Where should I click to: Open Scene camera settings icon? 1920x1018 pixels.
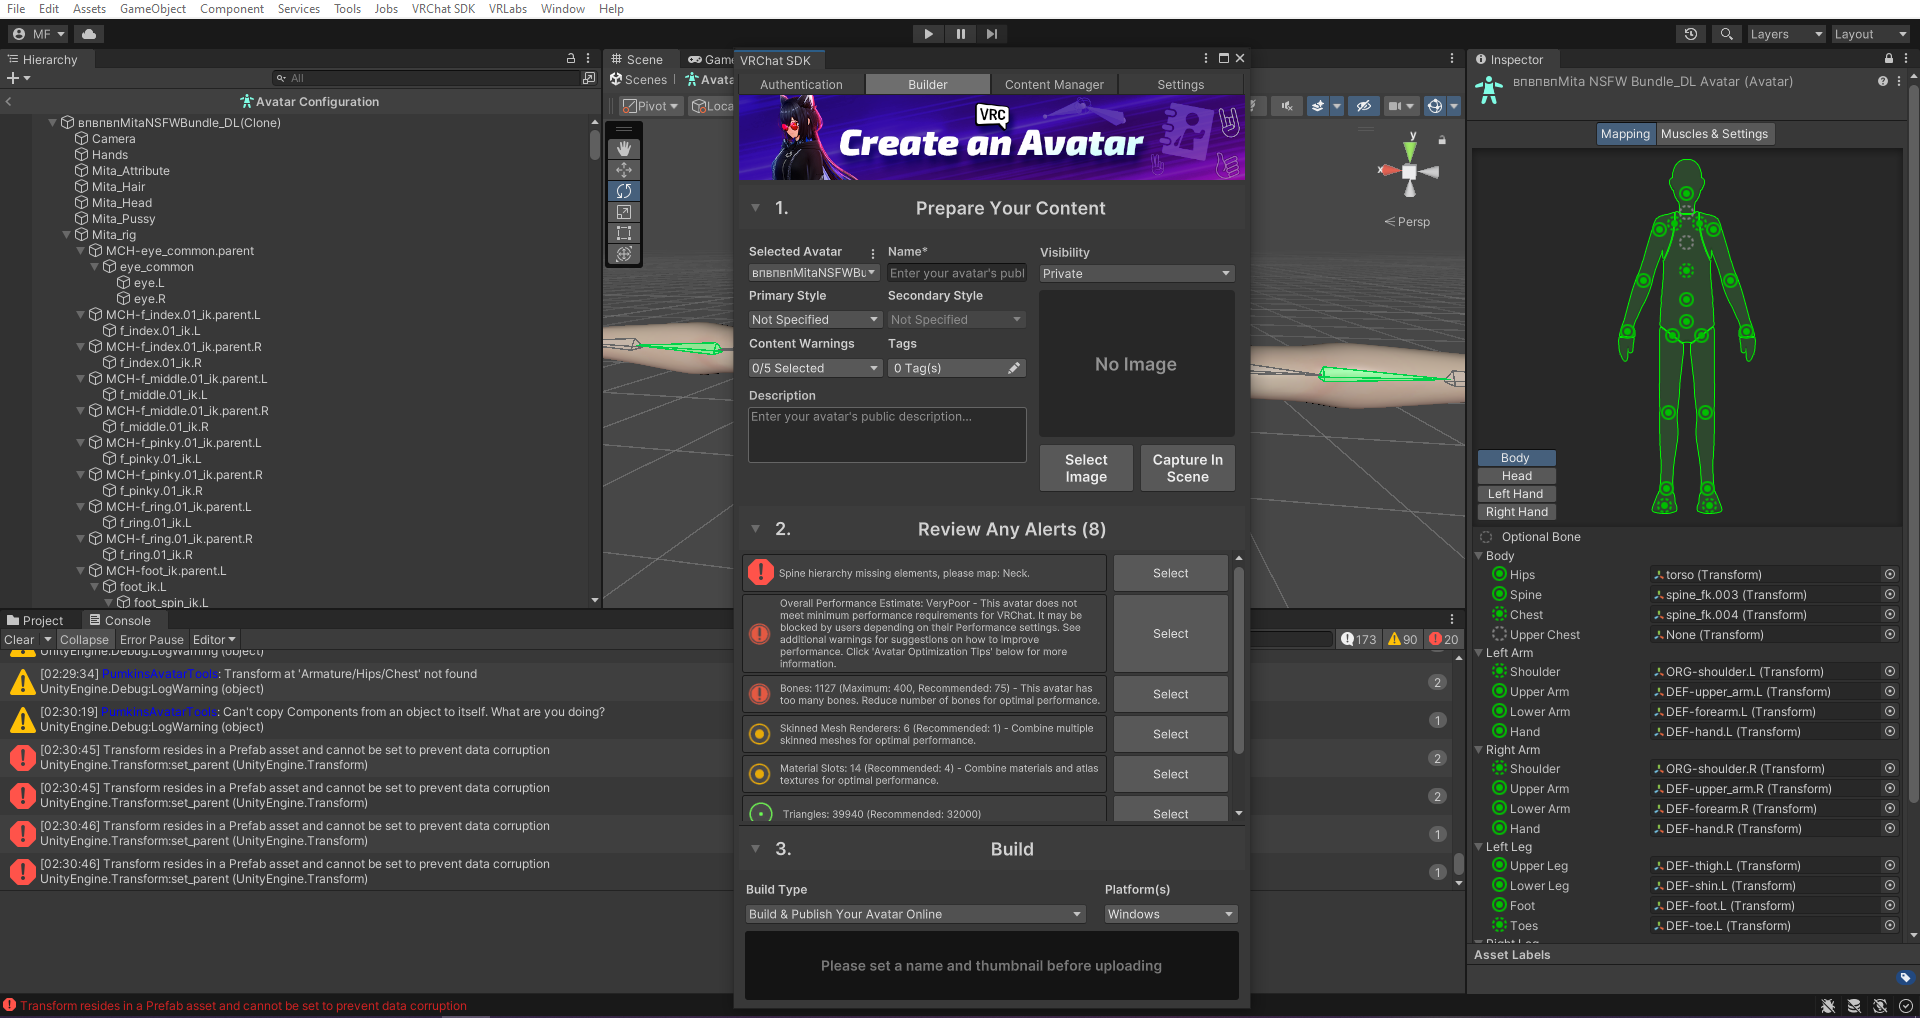[x=1400, y=106]
